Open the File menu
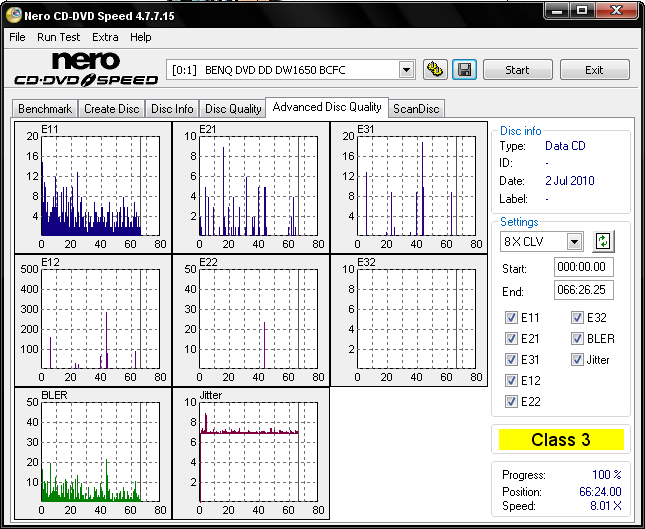 click(x=17, y=37)
